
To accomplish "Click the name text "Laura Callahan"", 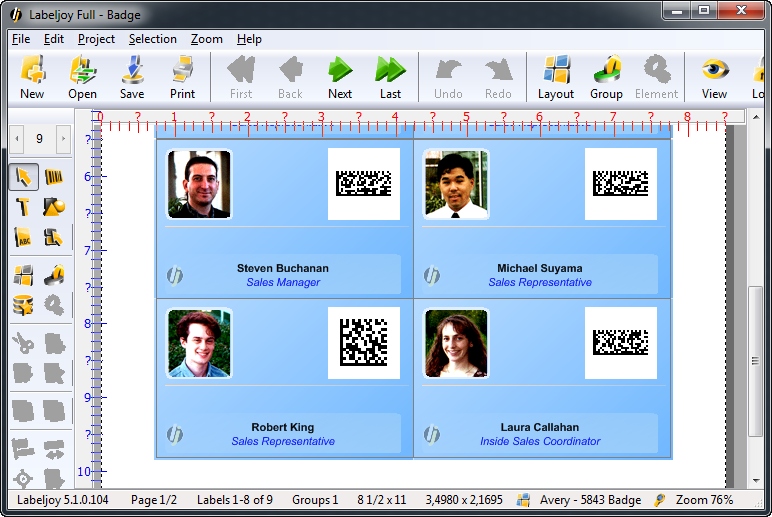I will pos(540,427).
